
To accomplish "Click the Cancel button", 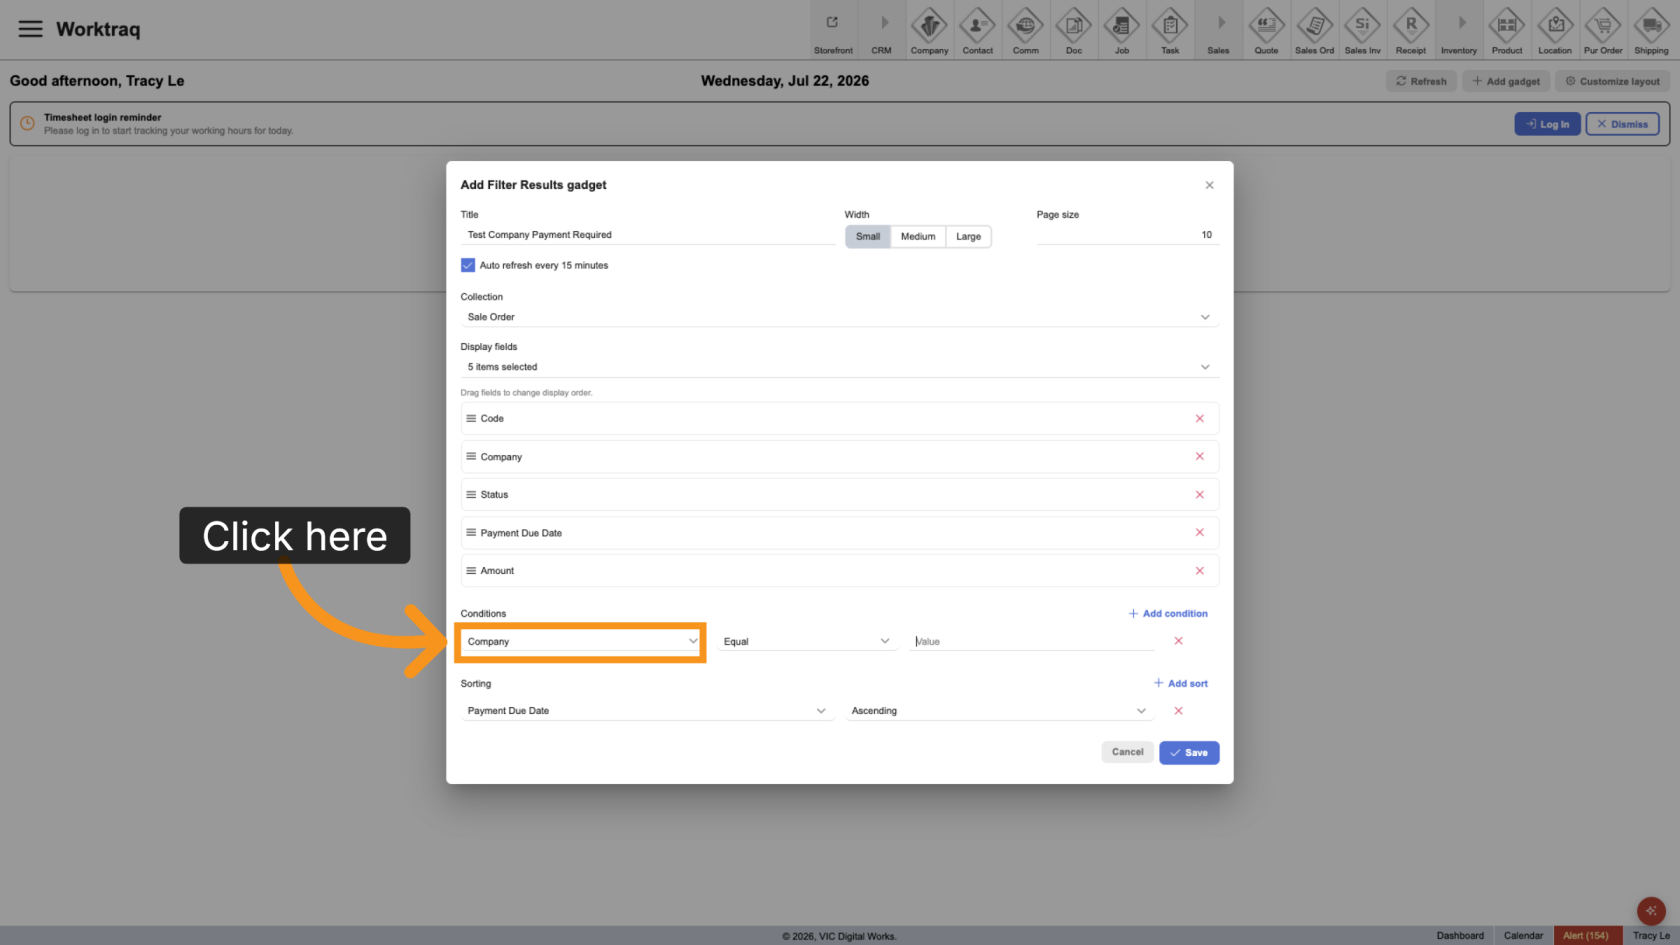I will 1127,752.
